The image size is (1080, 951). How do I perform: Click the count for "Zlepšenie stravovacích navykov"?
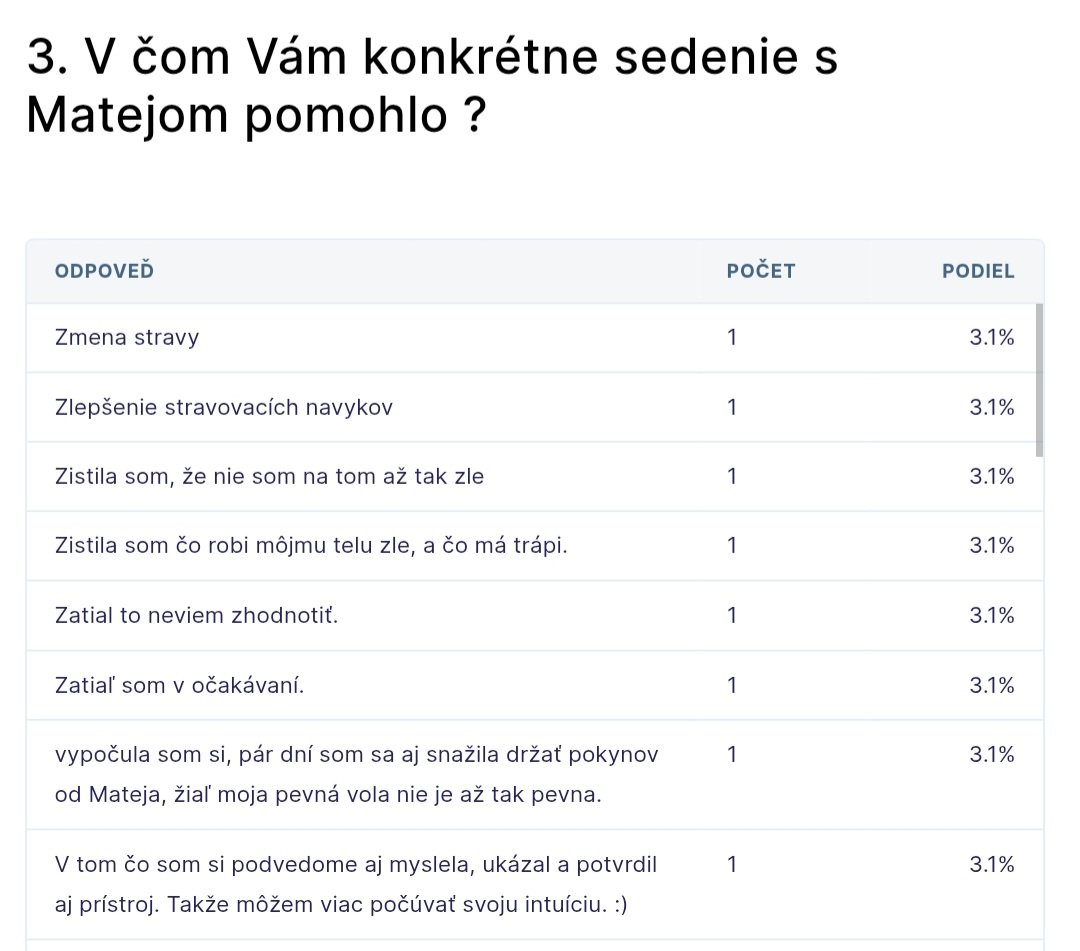(732, 407)
